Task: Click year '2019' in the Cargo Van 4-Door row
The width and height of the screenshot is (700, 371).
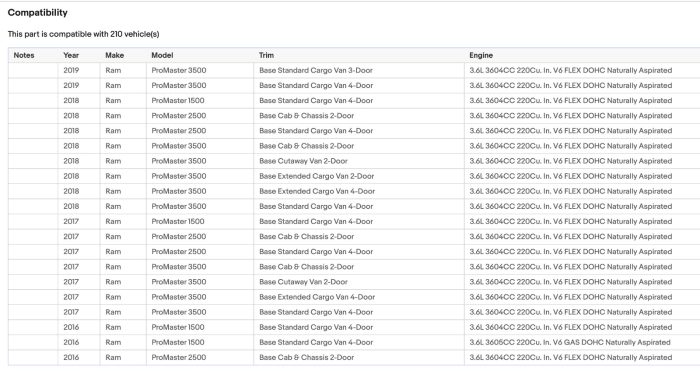Action: [71, 86]
